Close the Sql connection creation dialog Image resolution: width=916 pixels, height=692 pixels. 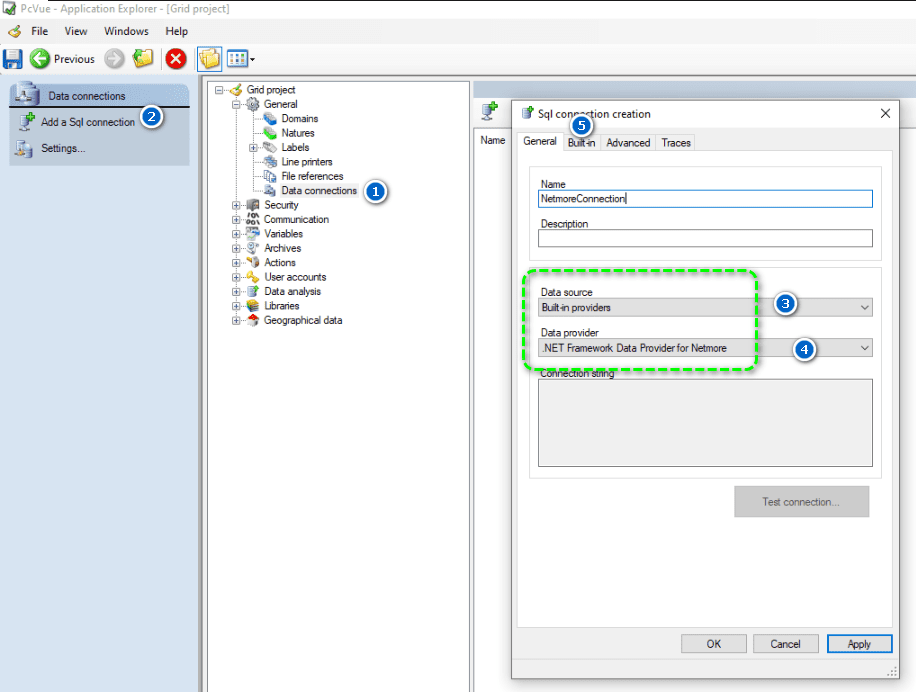tap(885, 113)
